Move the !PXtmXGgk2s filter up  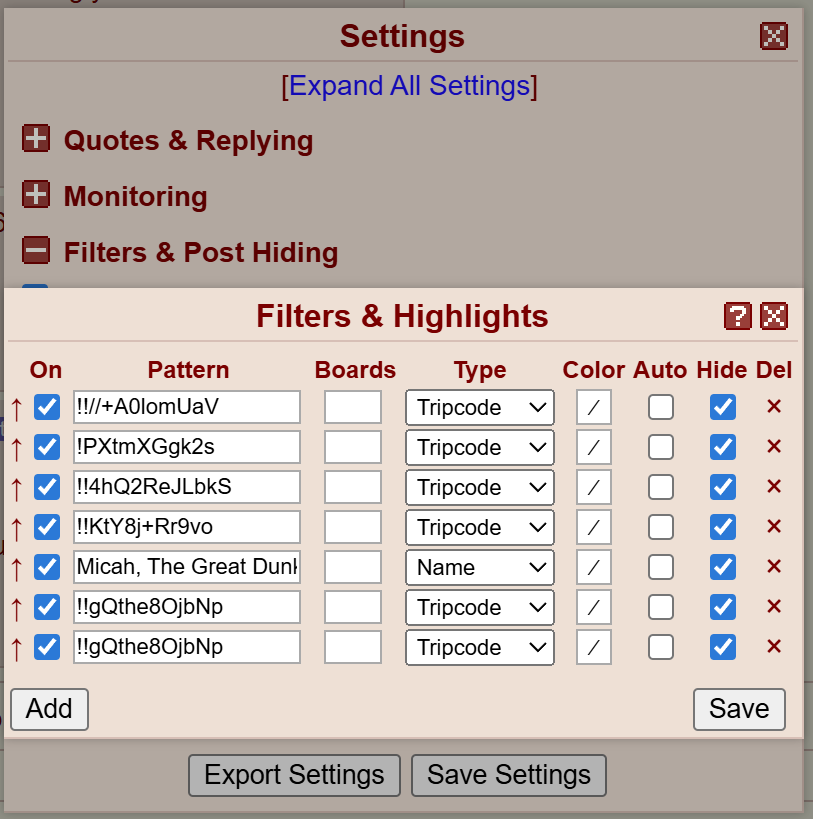click(x=17, y=449)
